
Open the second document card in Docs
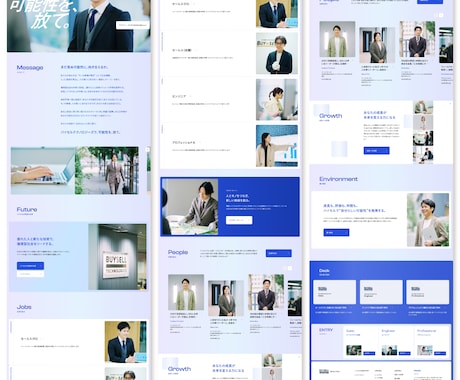tap(381, 292)
